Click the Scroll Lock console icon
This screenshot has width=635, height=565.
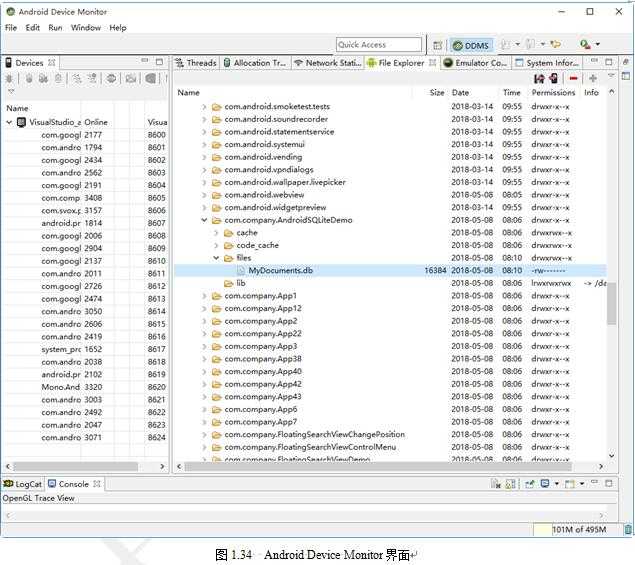coord(510,484)
